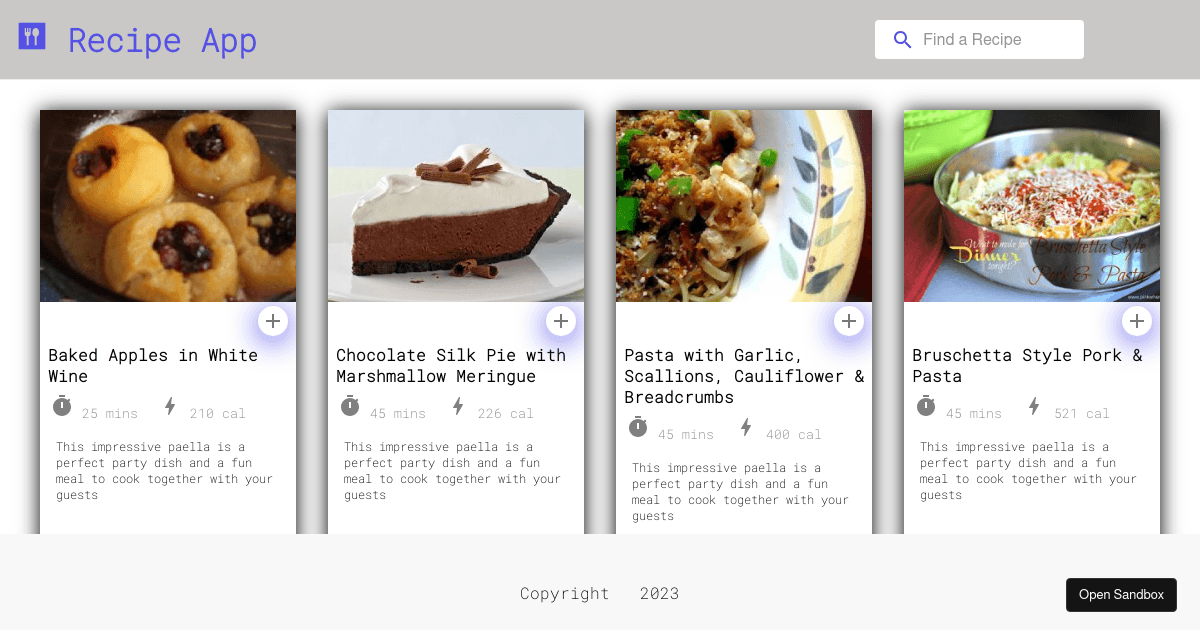Screen dimensions: 1200x630
Task: Add Baked Apples in White Wine recipe
Action: (273, 321)
